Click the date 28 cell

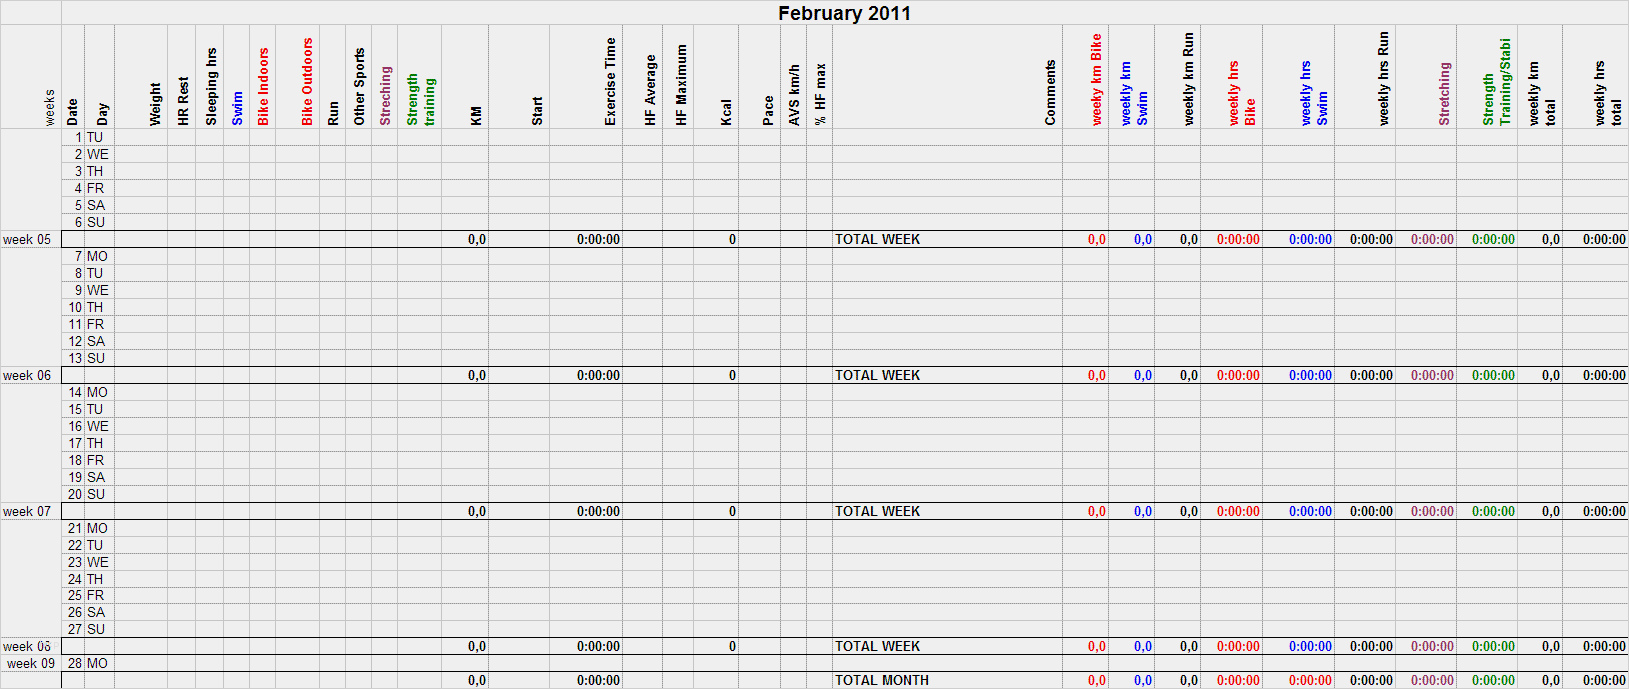(75, 664)
